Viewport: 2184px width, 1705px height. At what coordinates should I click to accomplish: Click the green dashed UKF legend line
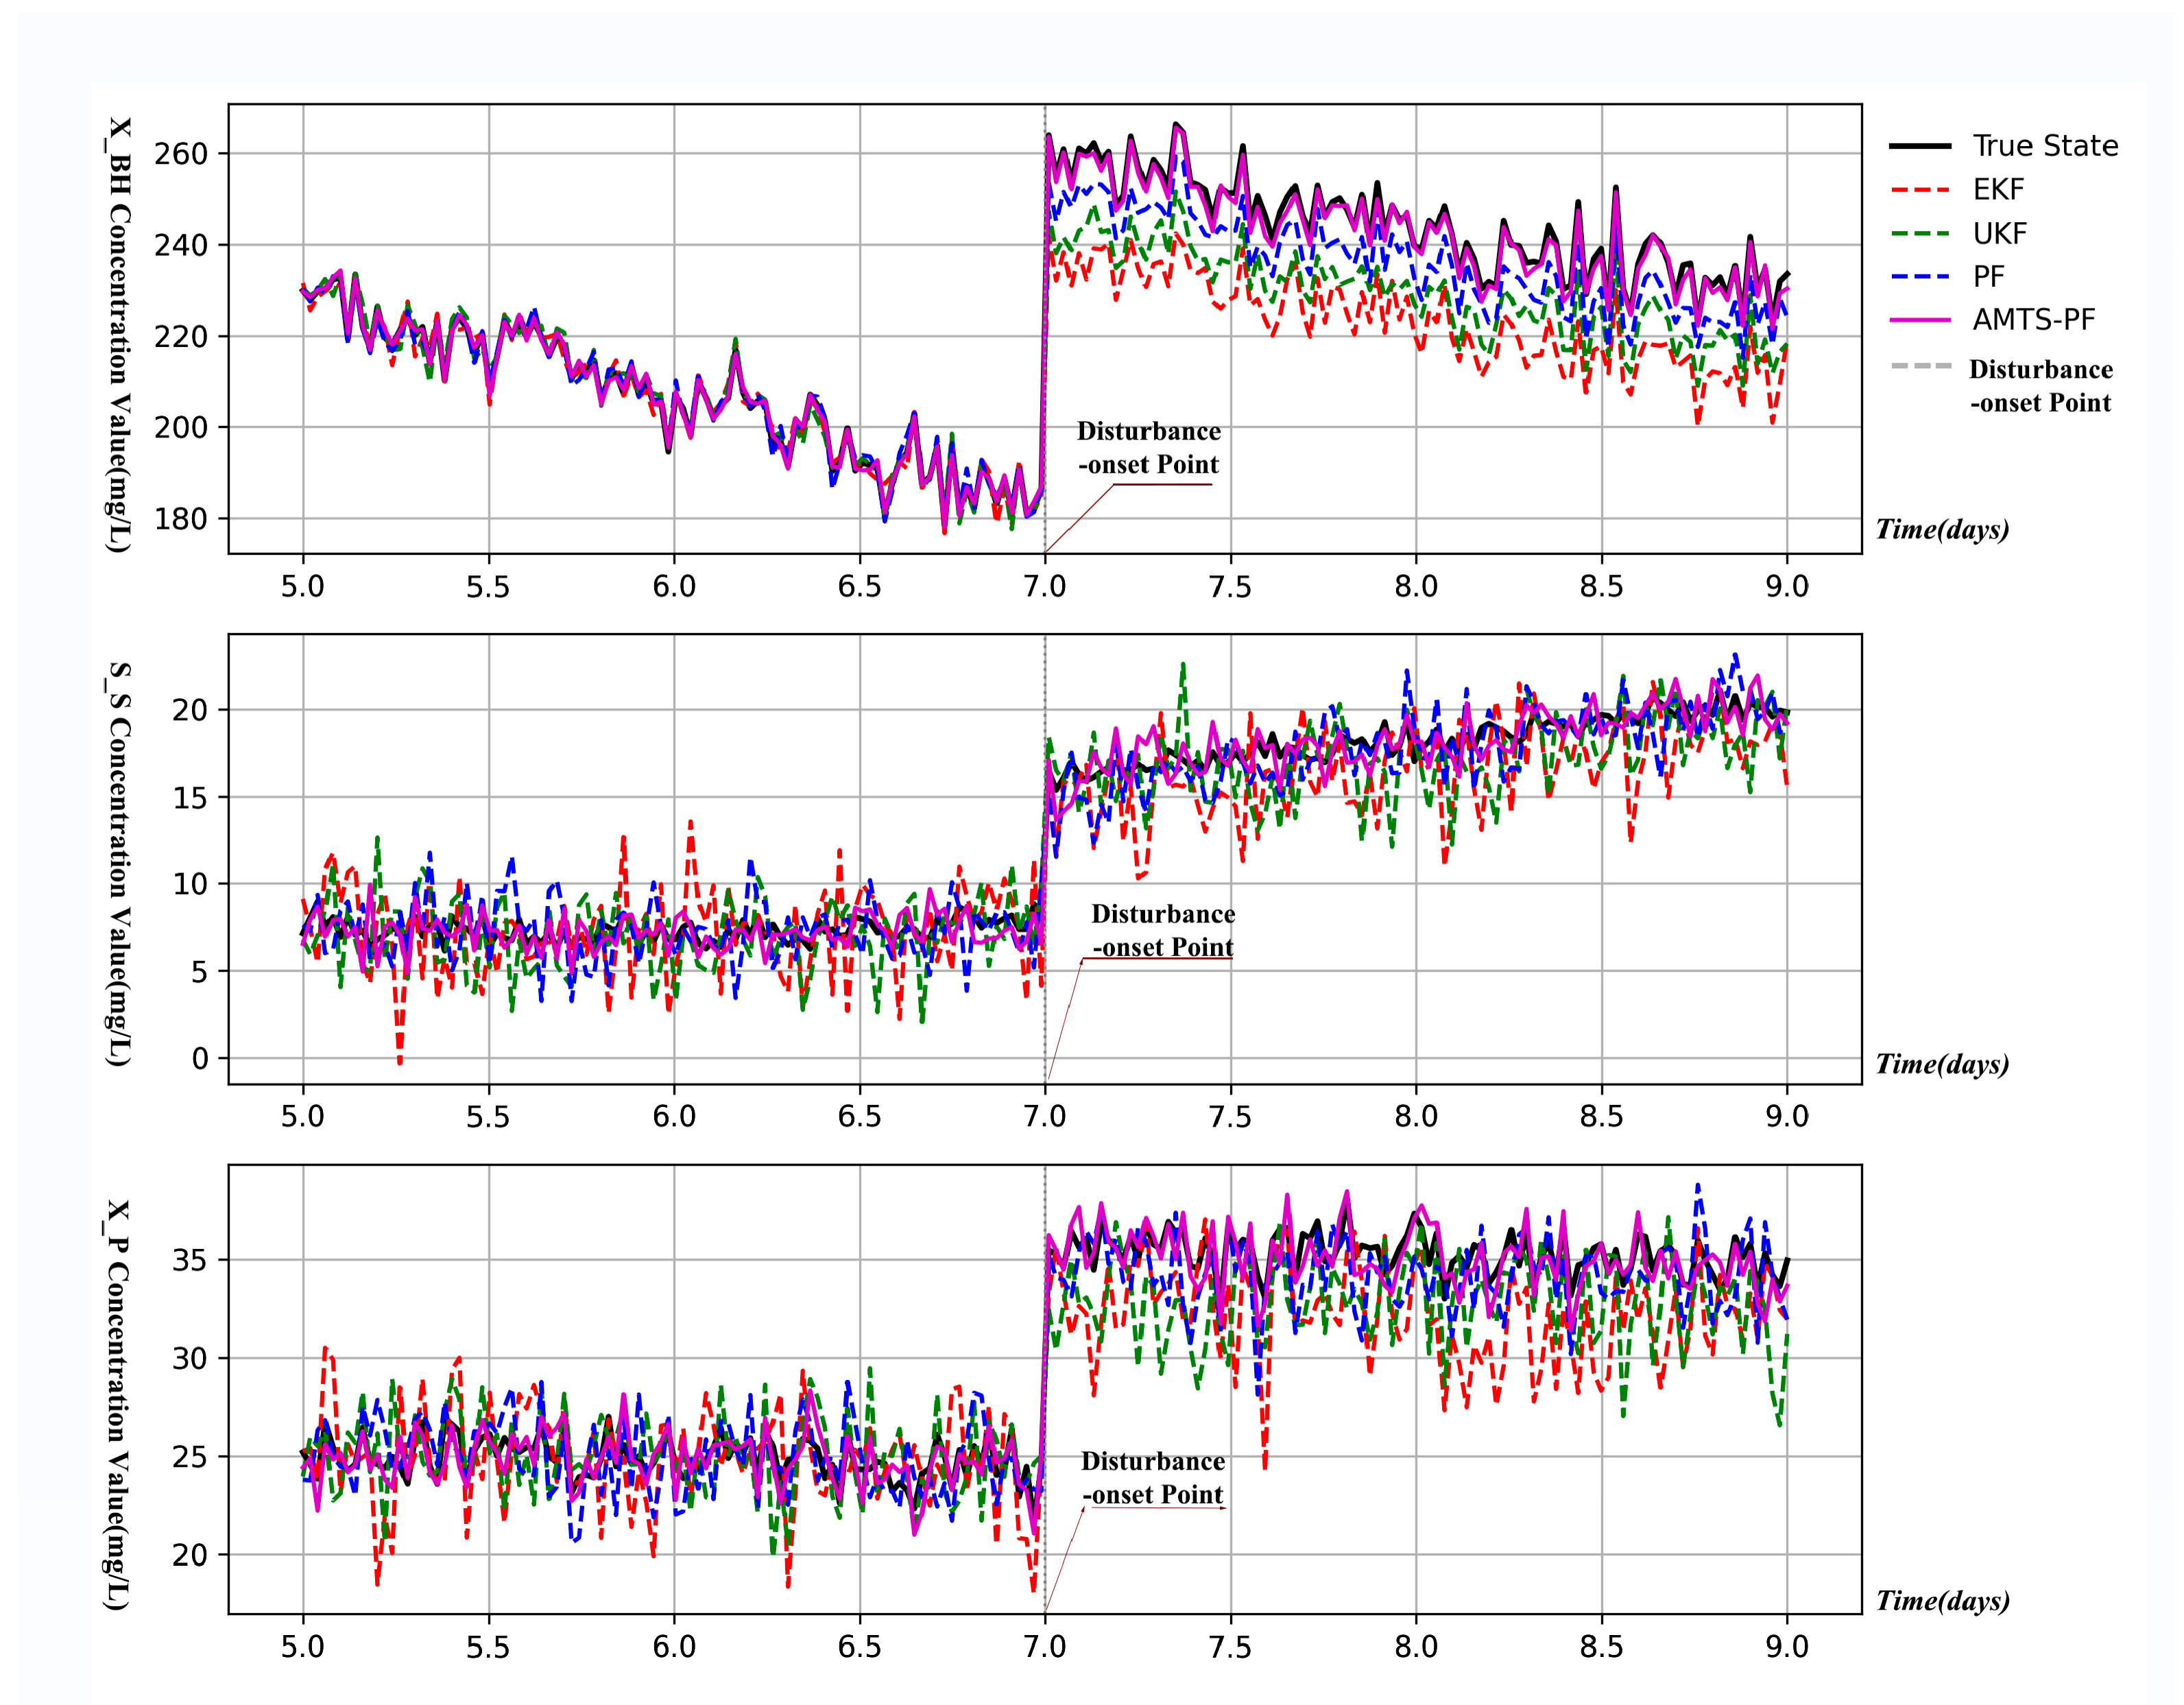click(x=1920, y=234)
